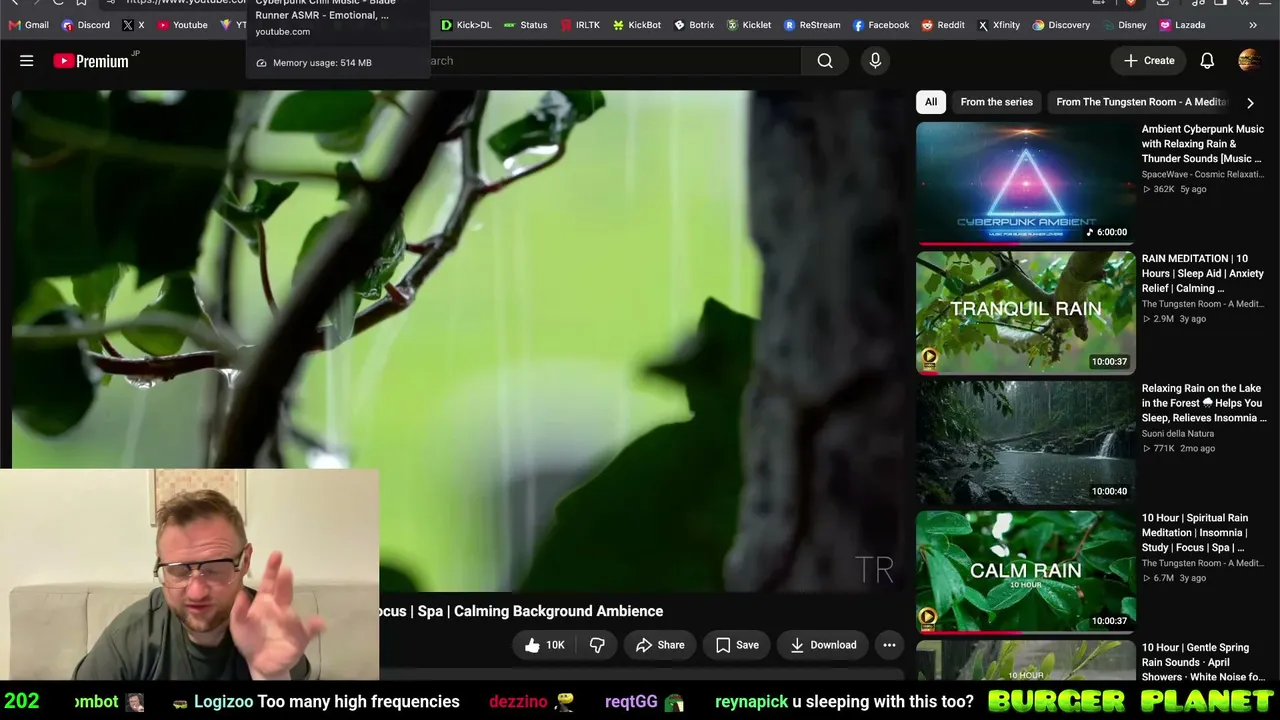Click the 'Memory usage: 514 MB' text
Viewport: 1280px width, 720px height.
coord(322,63)
